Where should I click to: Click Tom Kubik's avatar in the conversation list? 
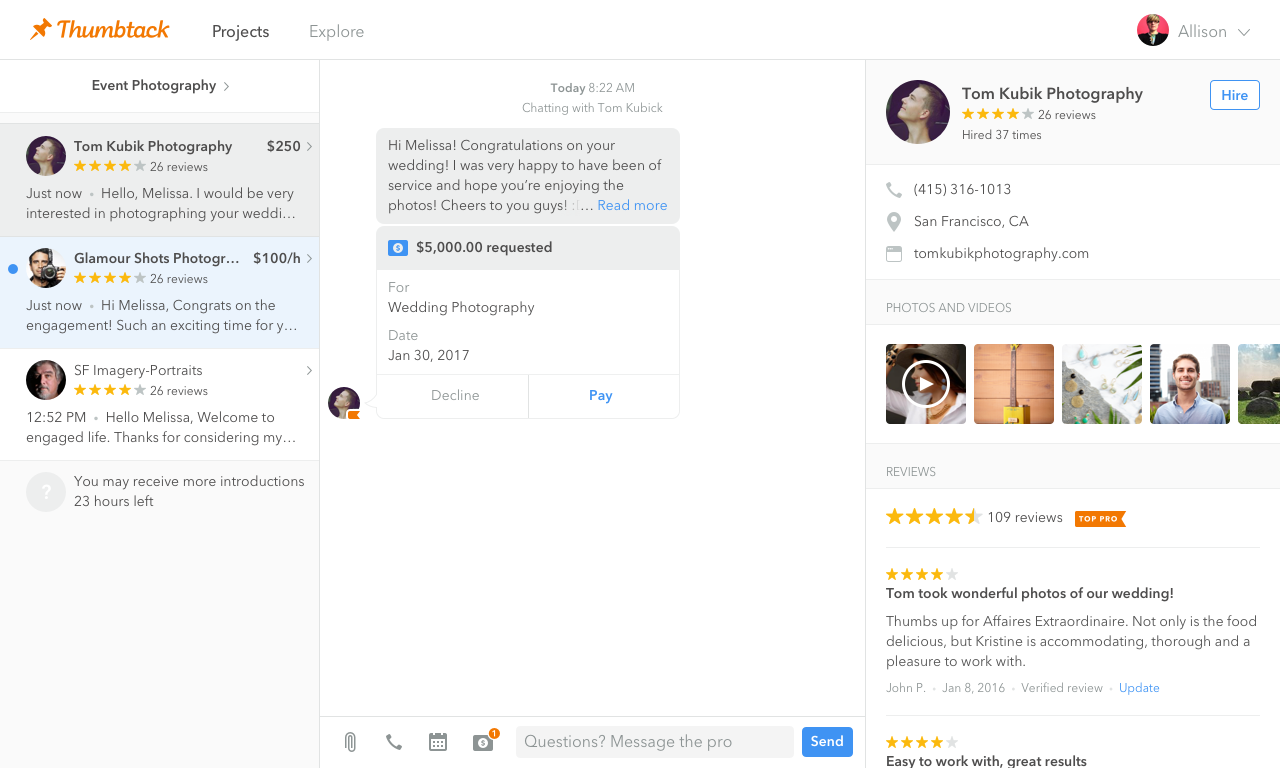(x=46, y=156)
